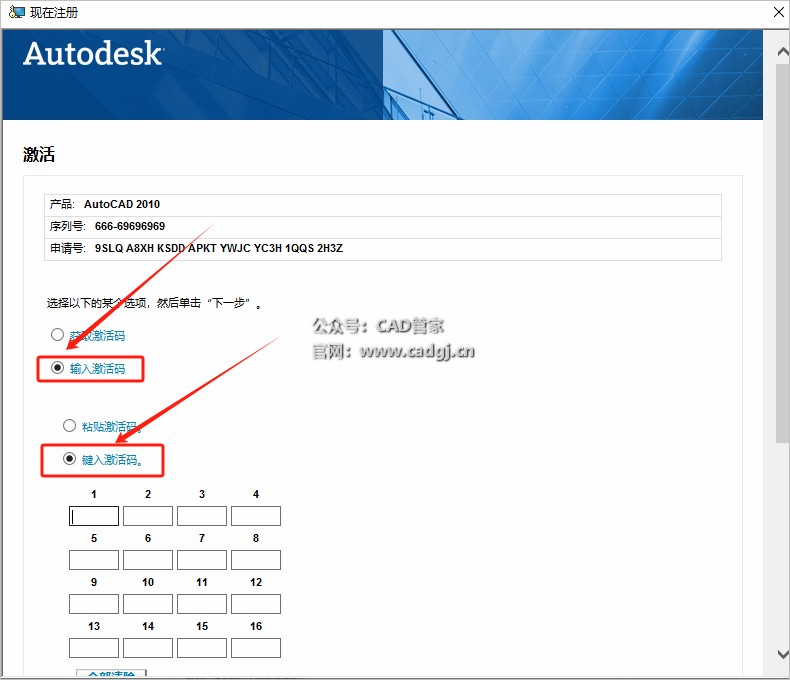Activate code entry field 16

[256, 648]
